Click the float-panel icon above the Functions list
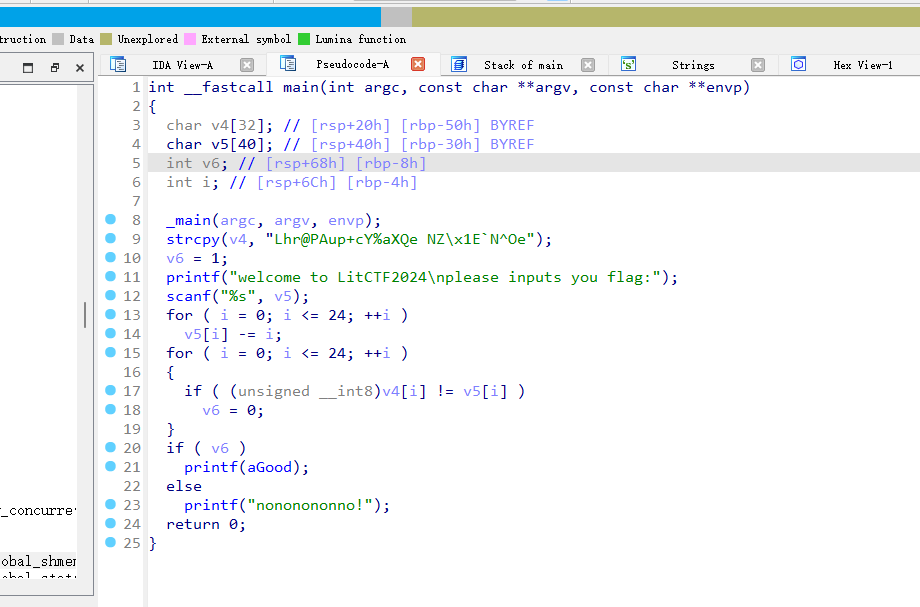Viewport: 920px width, 607px height. pos(28,66)
